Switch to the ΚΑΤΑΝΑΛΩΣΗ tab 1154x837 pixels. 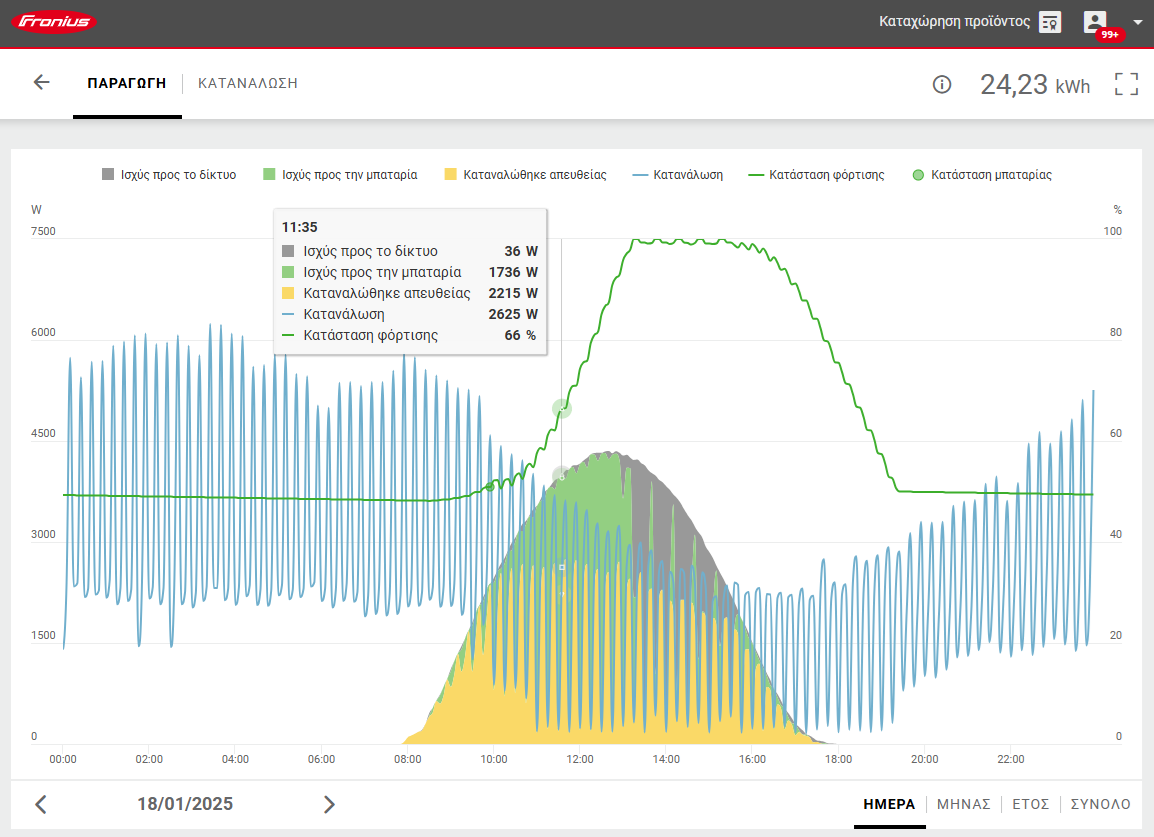point(248,83)
